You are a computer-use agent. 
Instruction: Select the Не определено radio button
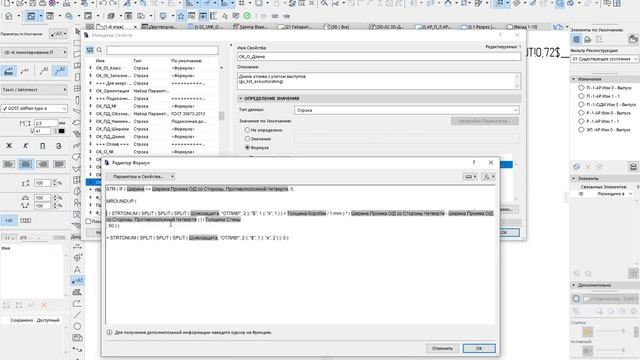[247, 130]
